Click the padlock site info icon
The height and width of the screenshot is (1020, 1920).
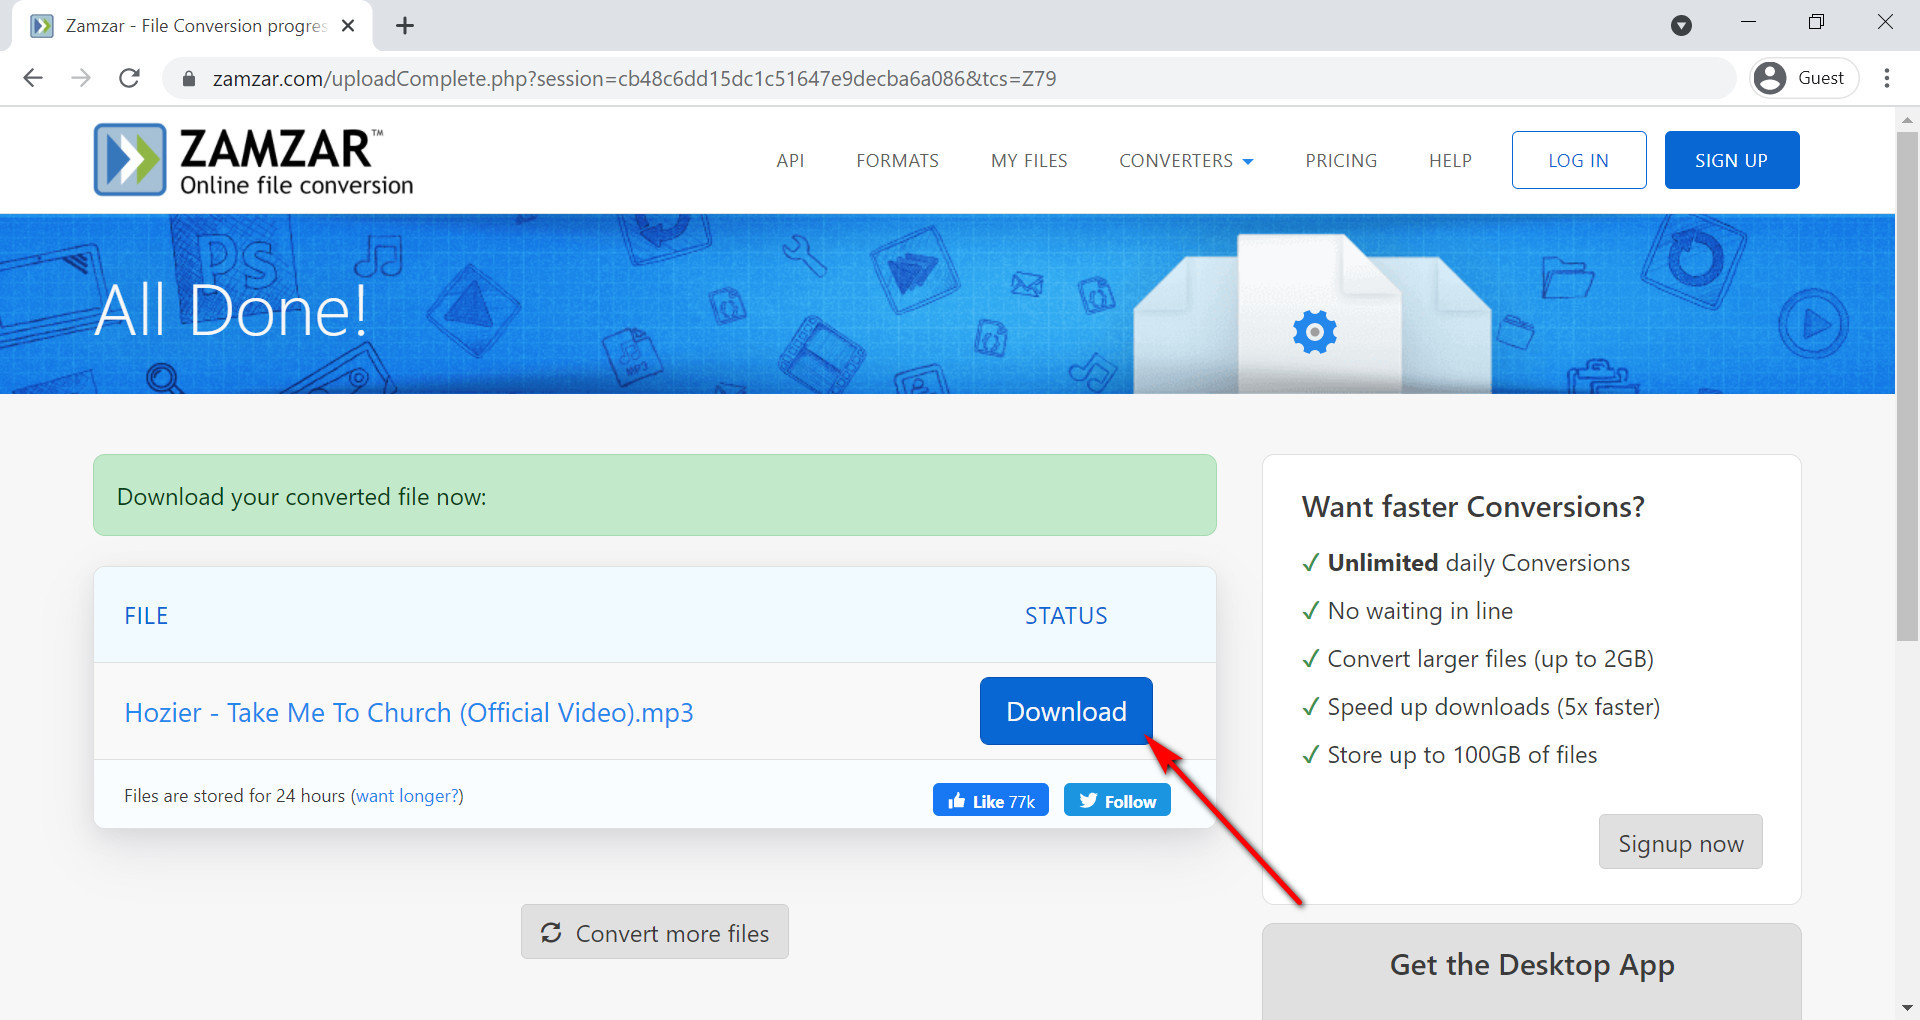point(188,78)
